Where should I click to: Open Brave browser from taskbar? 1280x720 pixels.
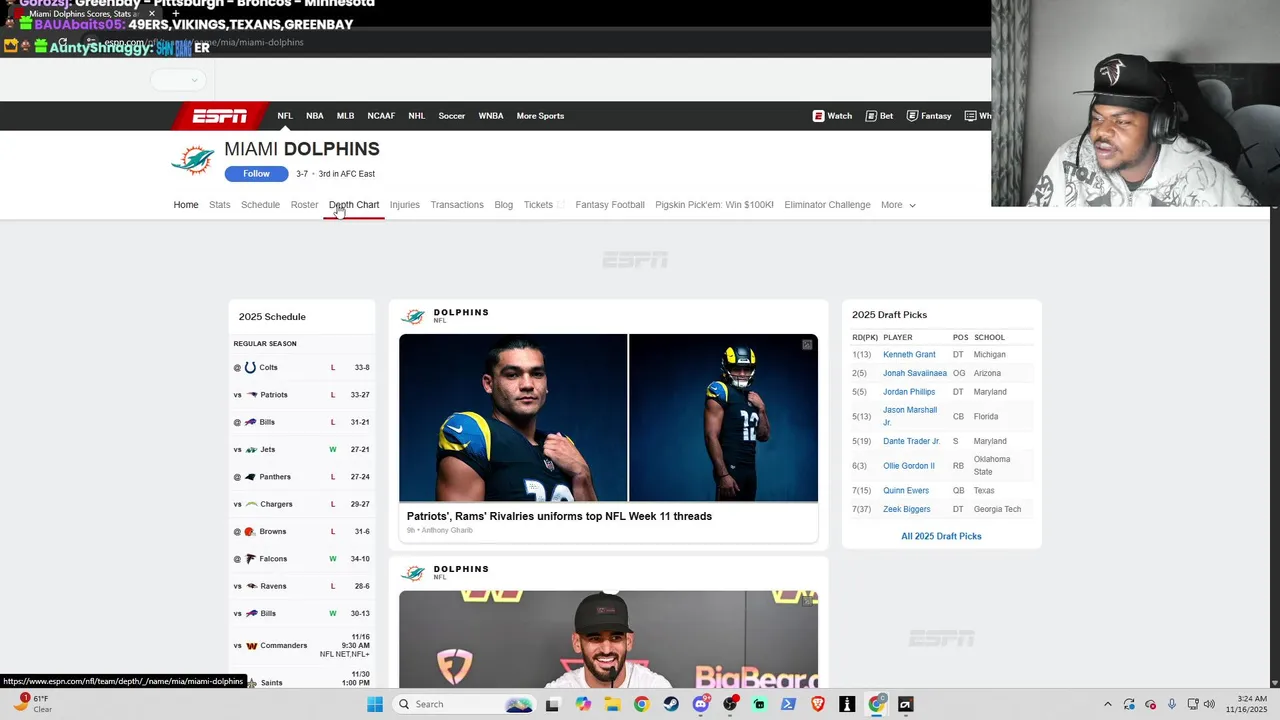818,704
